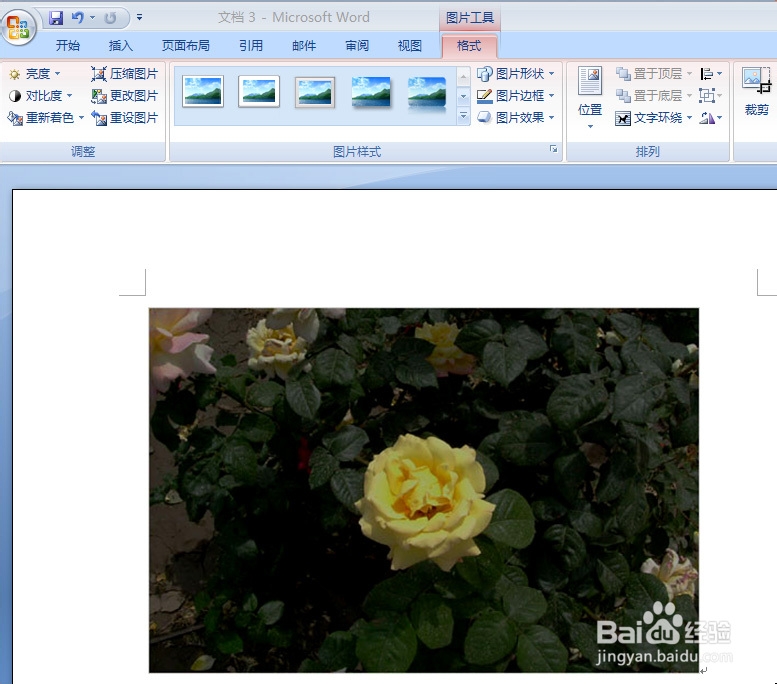
Task: Apply the second picture style thumbnail
Action: 259,91
